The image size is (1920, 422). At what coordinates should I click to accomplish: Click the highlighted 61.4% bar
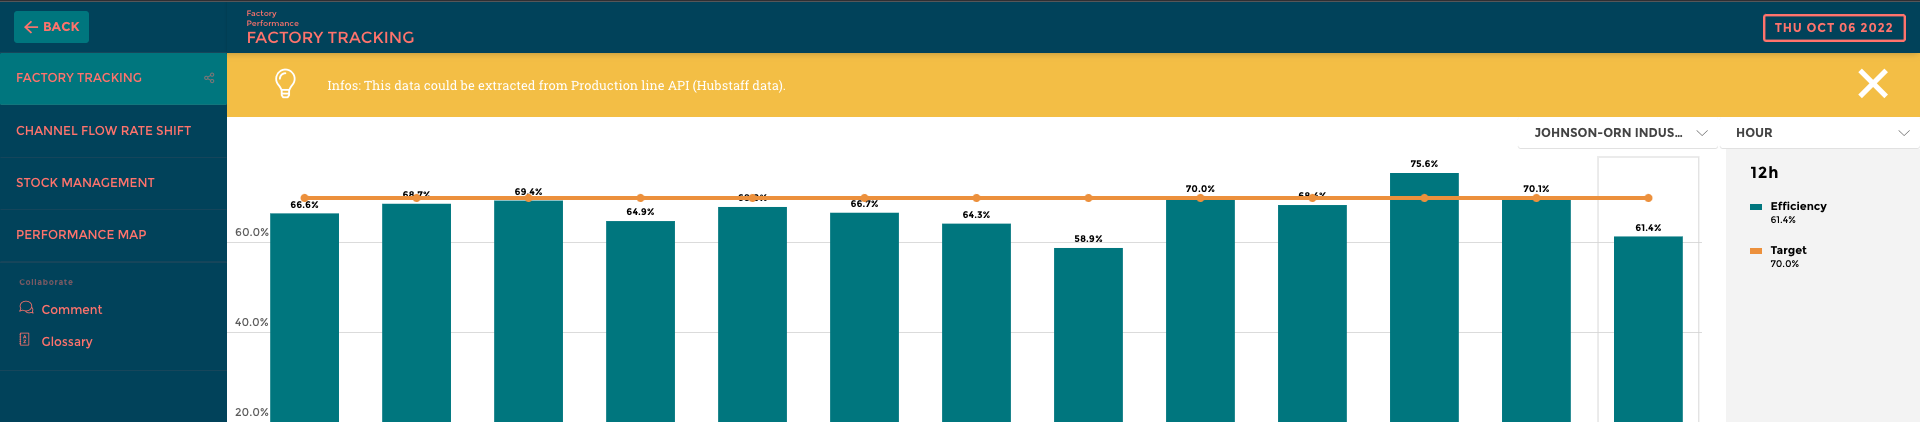tap(1648, 330)
